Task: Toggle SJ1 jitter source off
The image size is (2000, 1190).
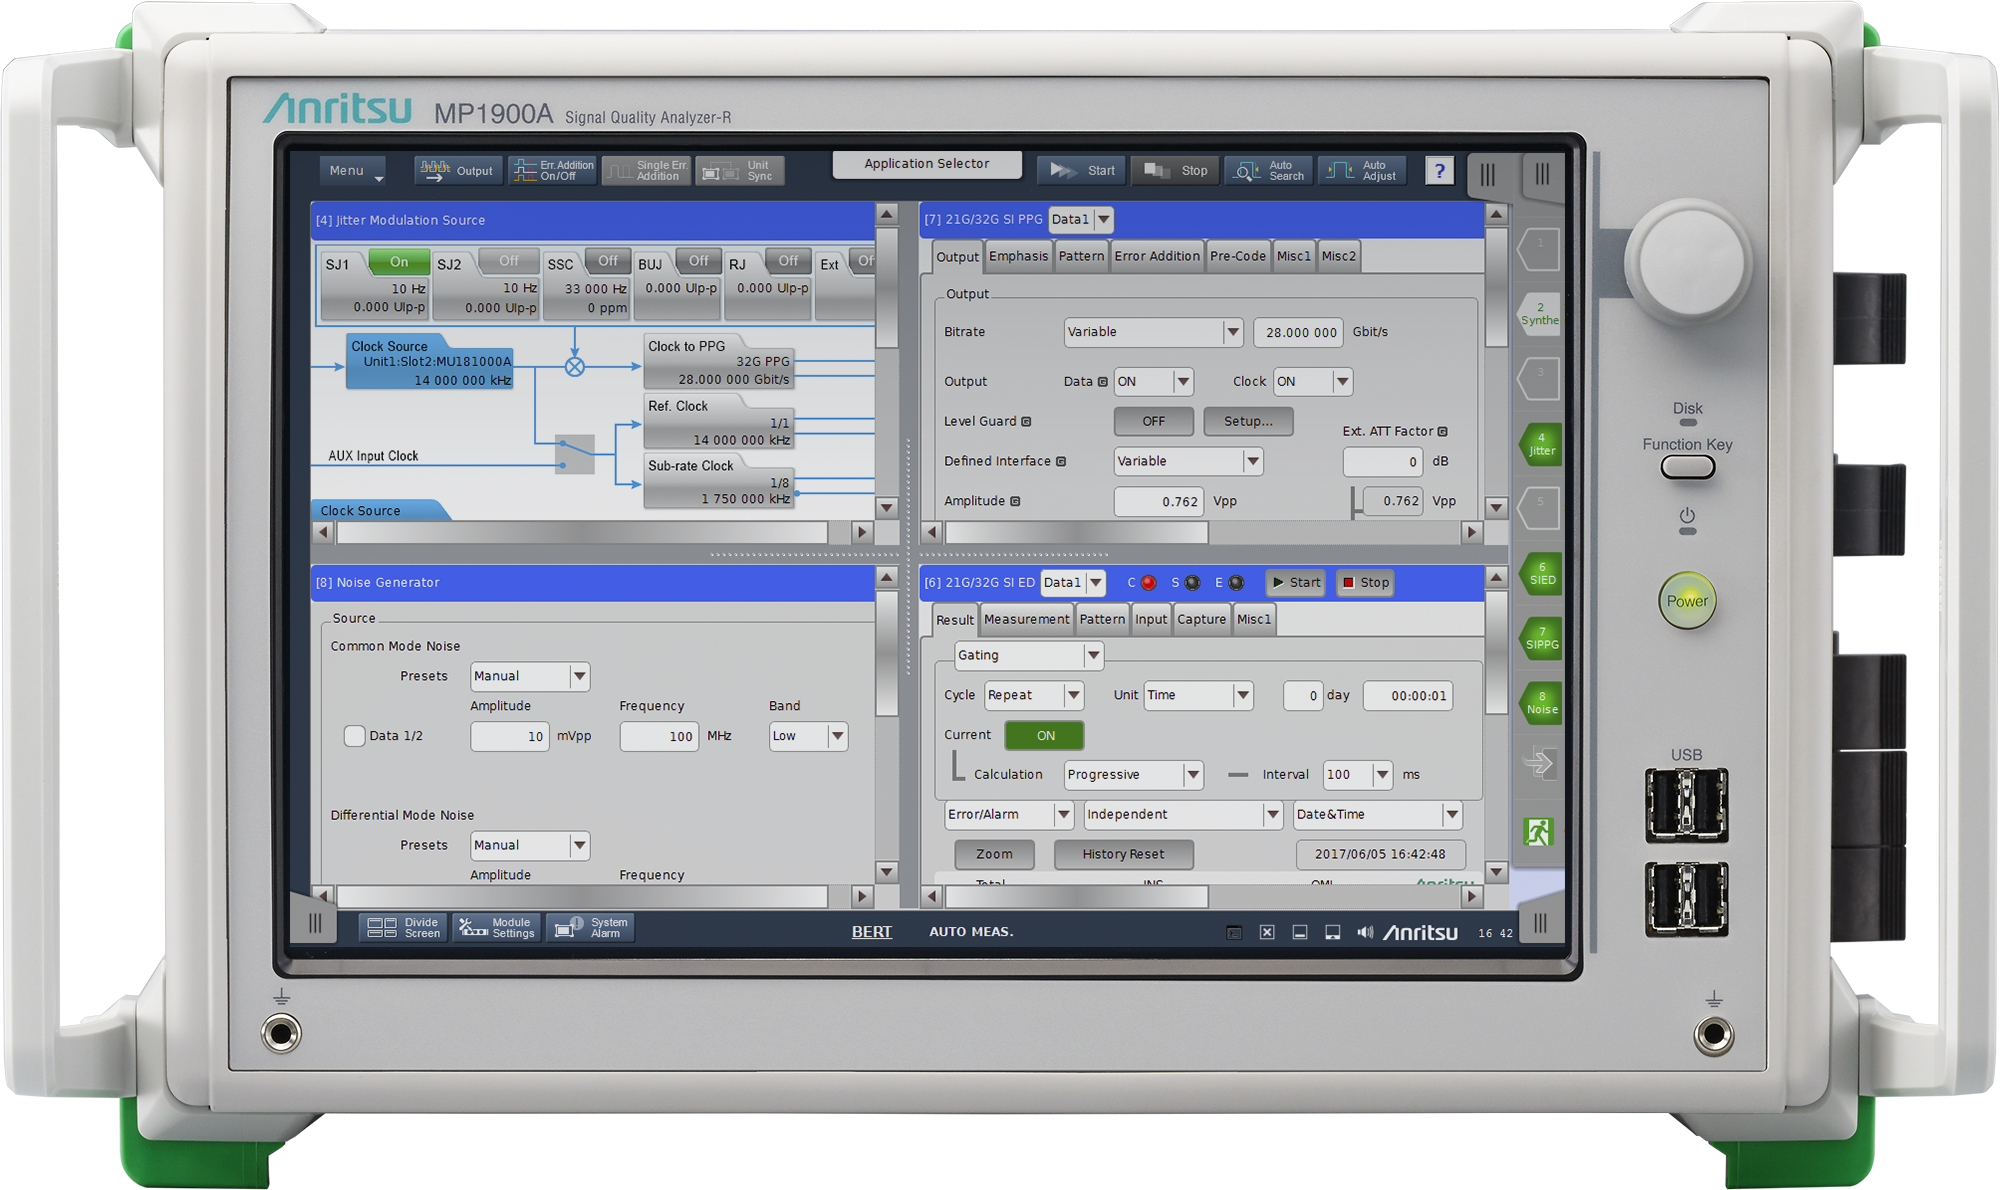Action: coord(398,261)
